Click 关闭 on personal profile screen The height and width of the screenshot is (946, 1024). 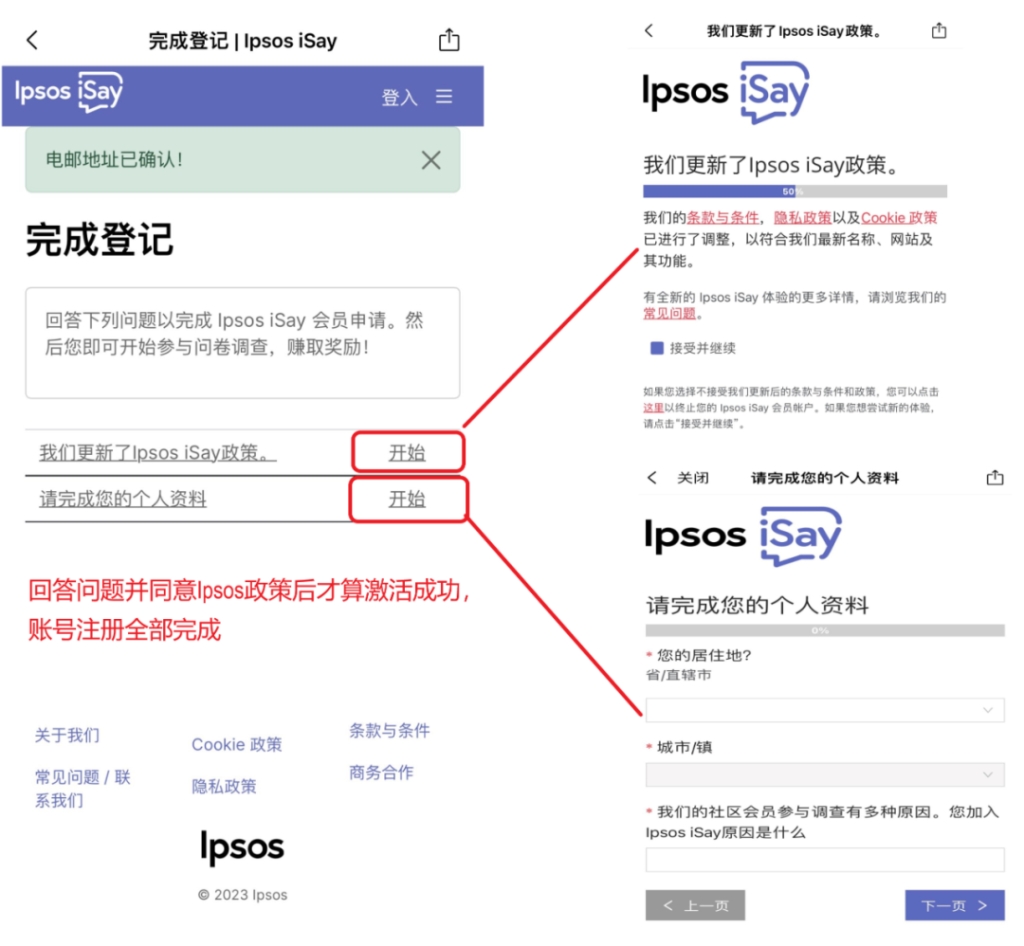tap(693, 478)
